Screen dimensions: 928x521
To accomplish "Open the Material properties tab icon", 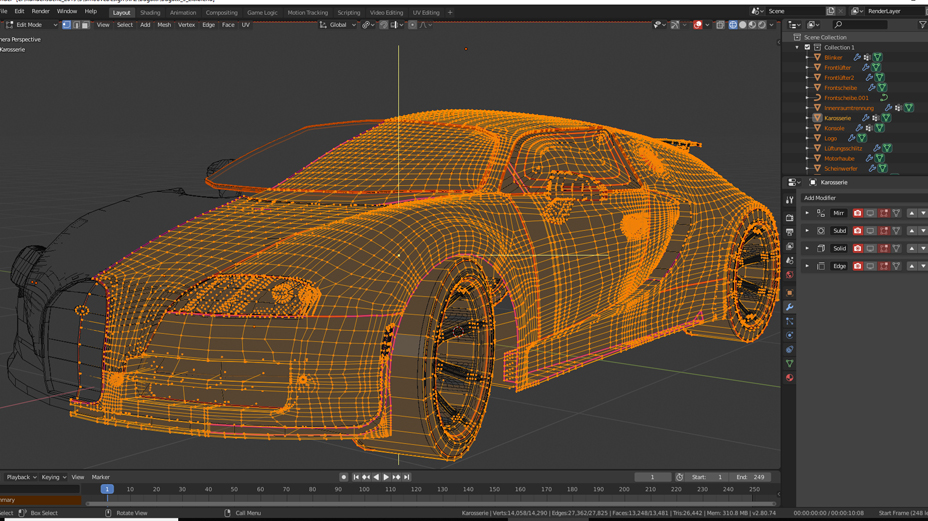I will (790, 378).
